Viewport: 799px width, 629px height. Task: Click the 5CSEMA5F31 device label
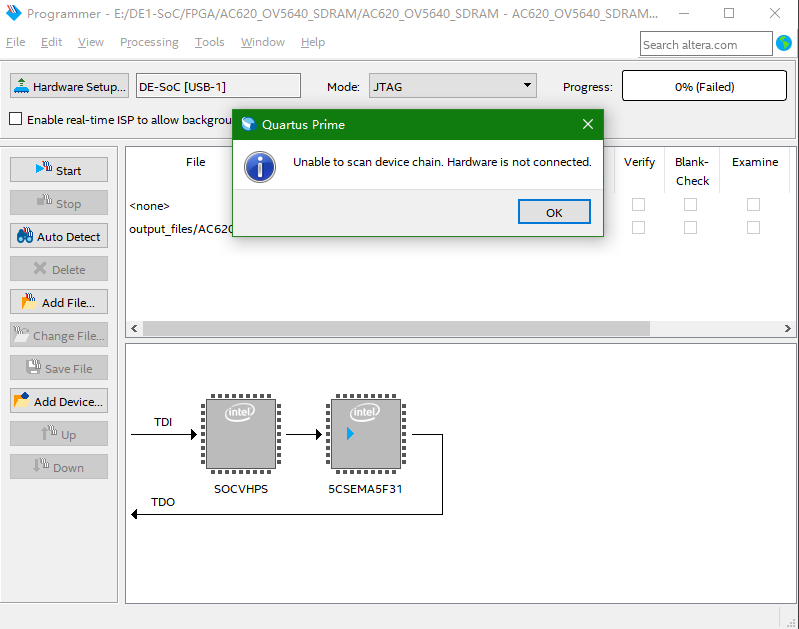[x=365, y=489]
